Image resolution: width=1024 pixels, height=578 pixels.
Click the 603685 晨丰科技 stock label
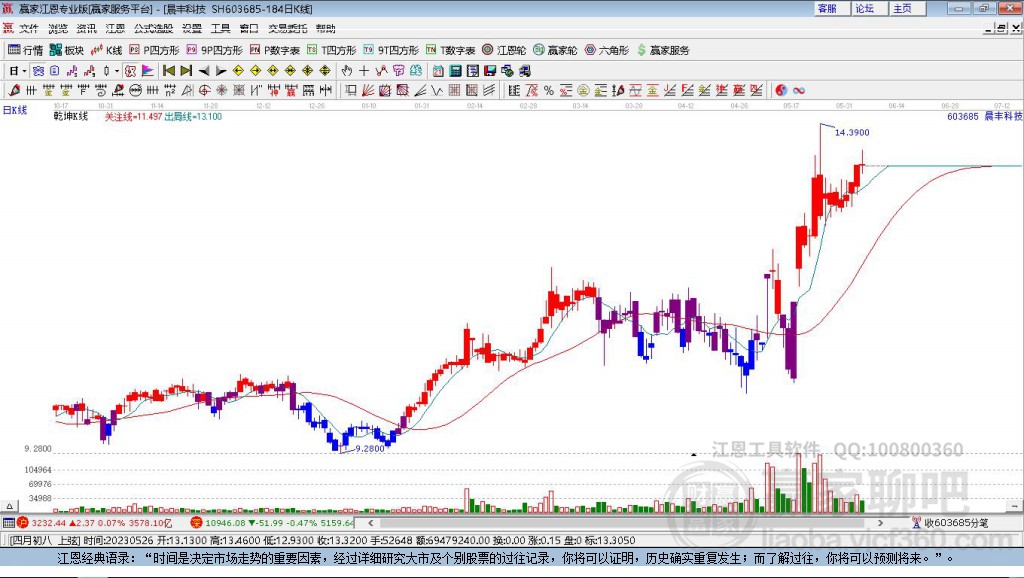click(x=984, y=116)
